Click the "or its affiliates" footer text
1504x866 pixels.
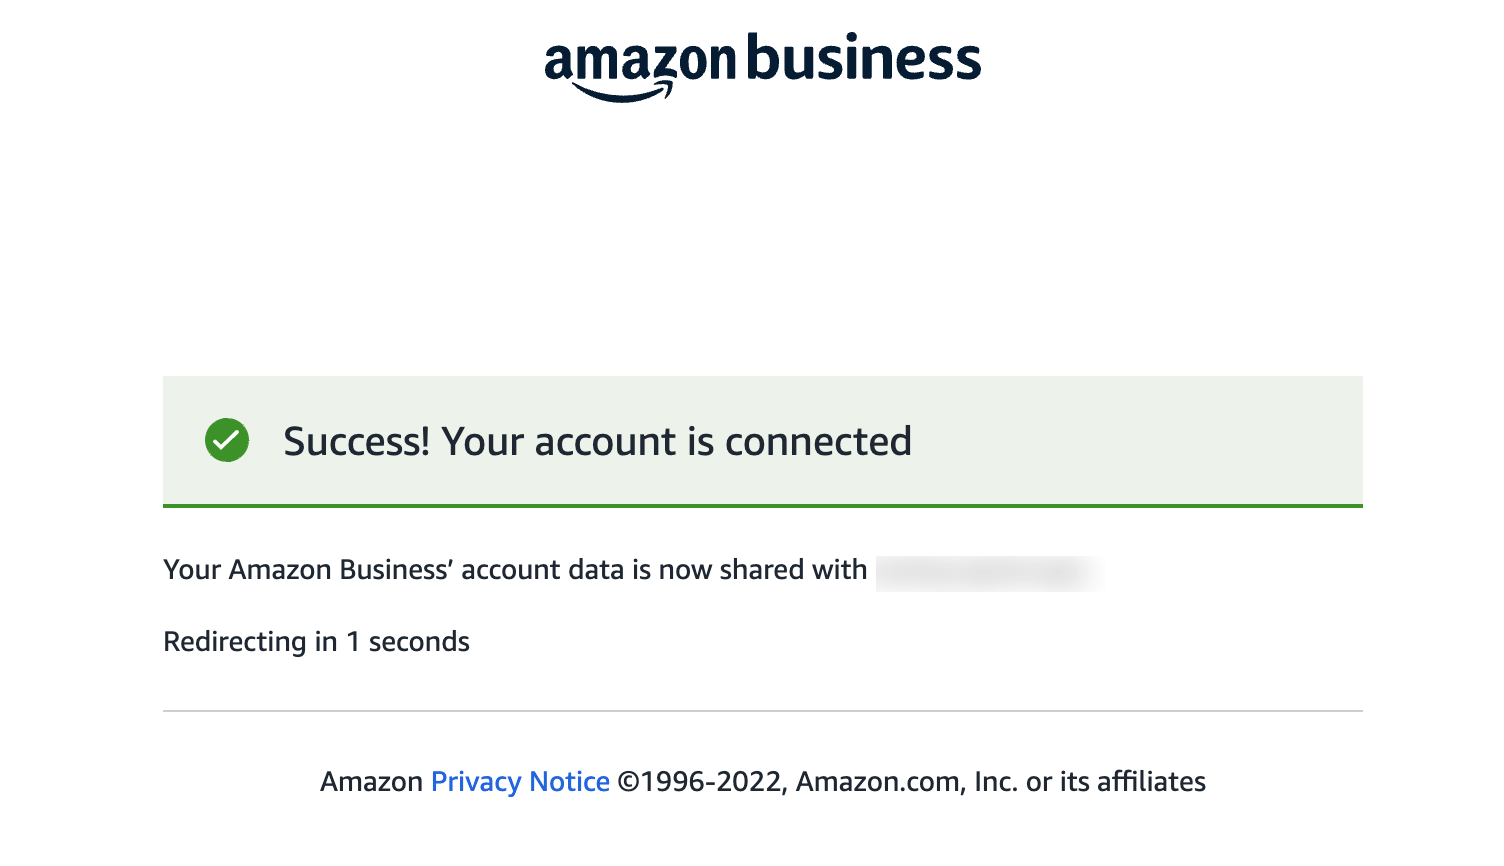tap(1116, 781)
